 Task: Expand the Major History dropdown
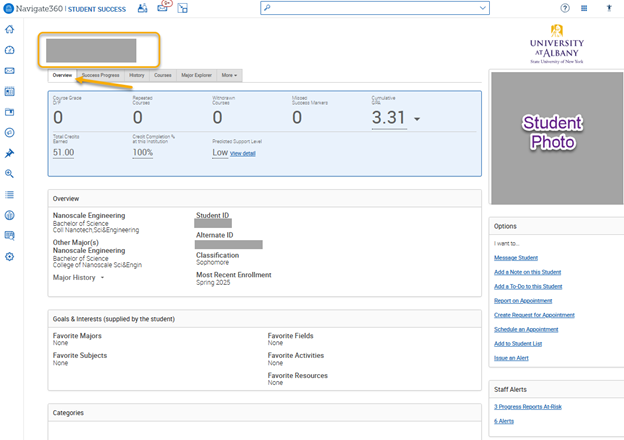(x=101, y=277)
